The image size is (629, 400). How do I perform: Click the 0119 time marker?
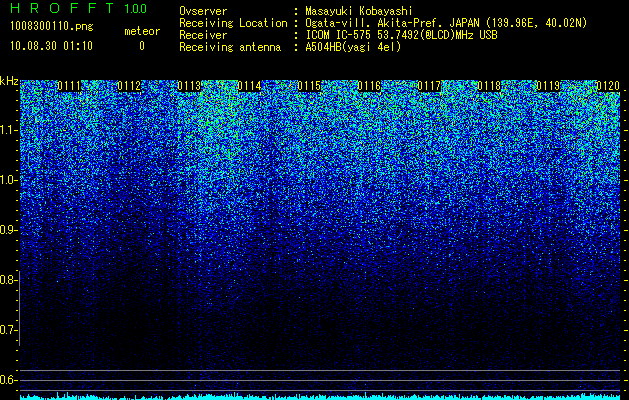(x=548, y=86)
